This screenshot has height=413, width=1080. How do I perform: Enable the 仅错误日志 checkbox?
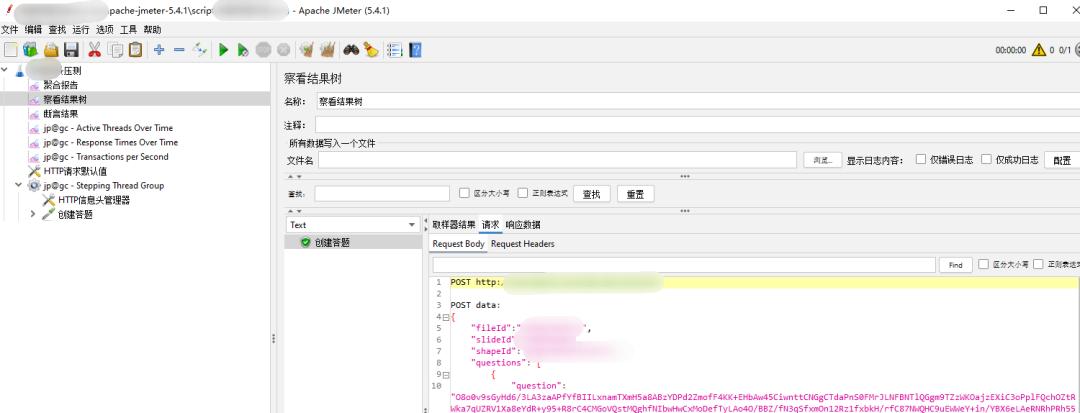pyautogui.click(x=921, y=159)
